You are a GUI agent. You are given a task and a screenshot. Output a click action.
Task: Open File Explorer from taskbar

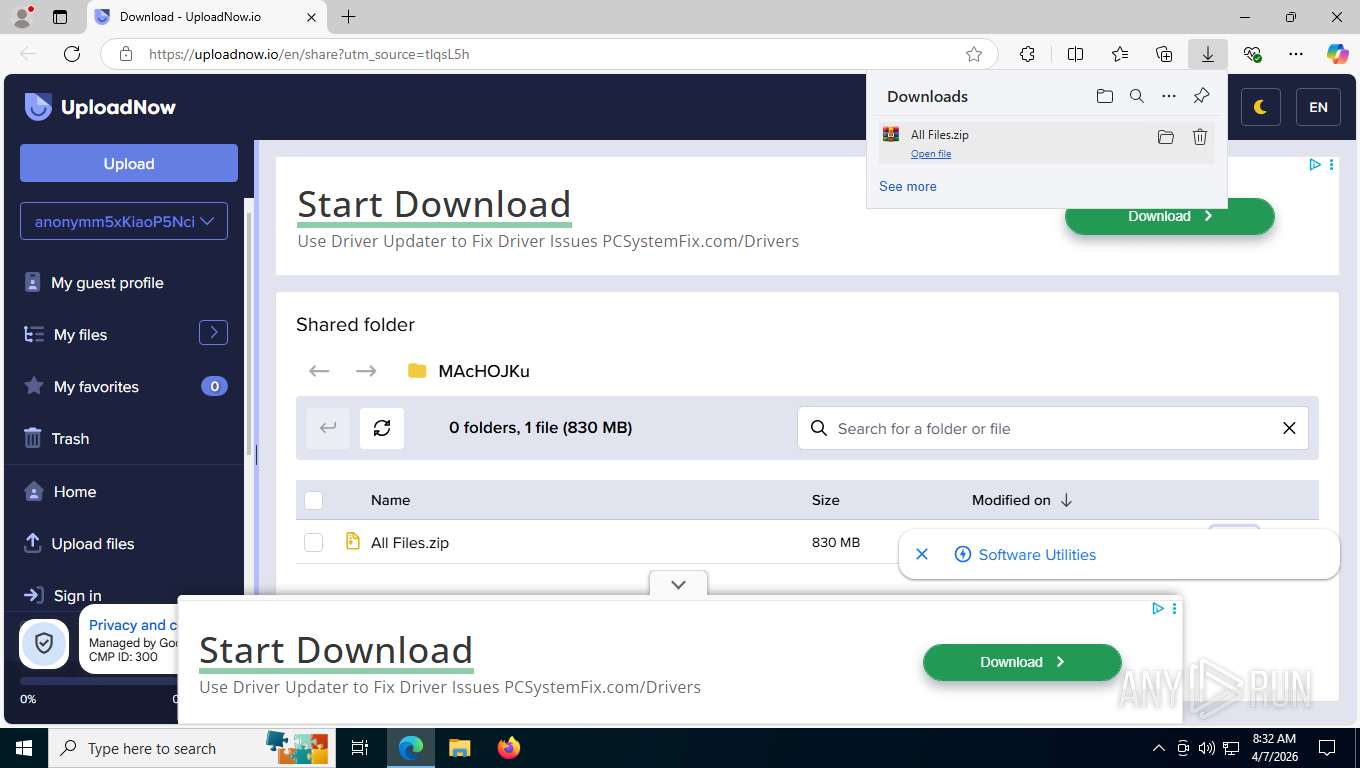point(459,748)
